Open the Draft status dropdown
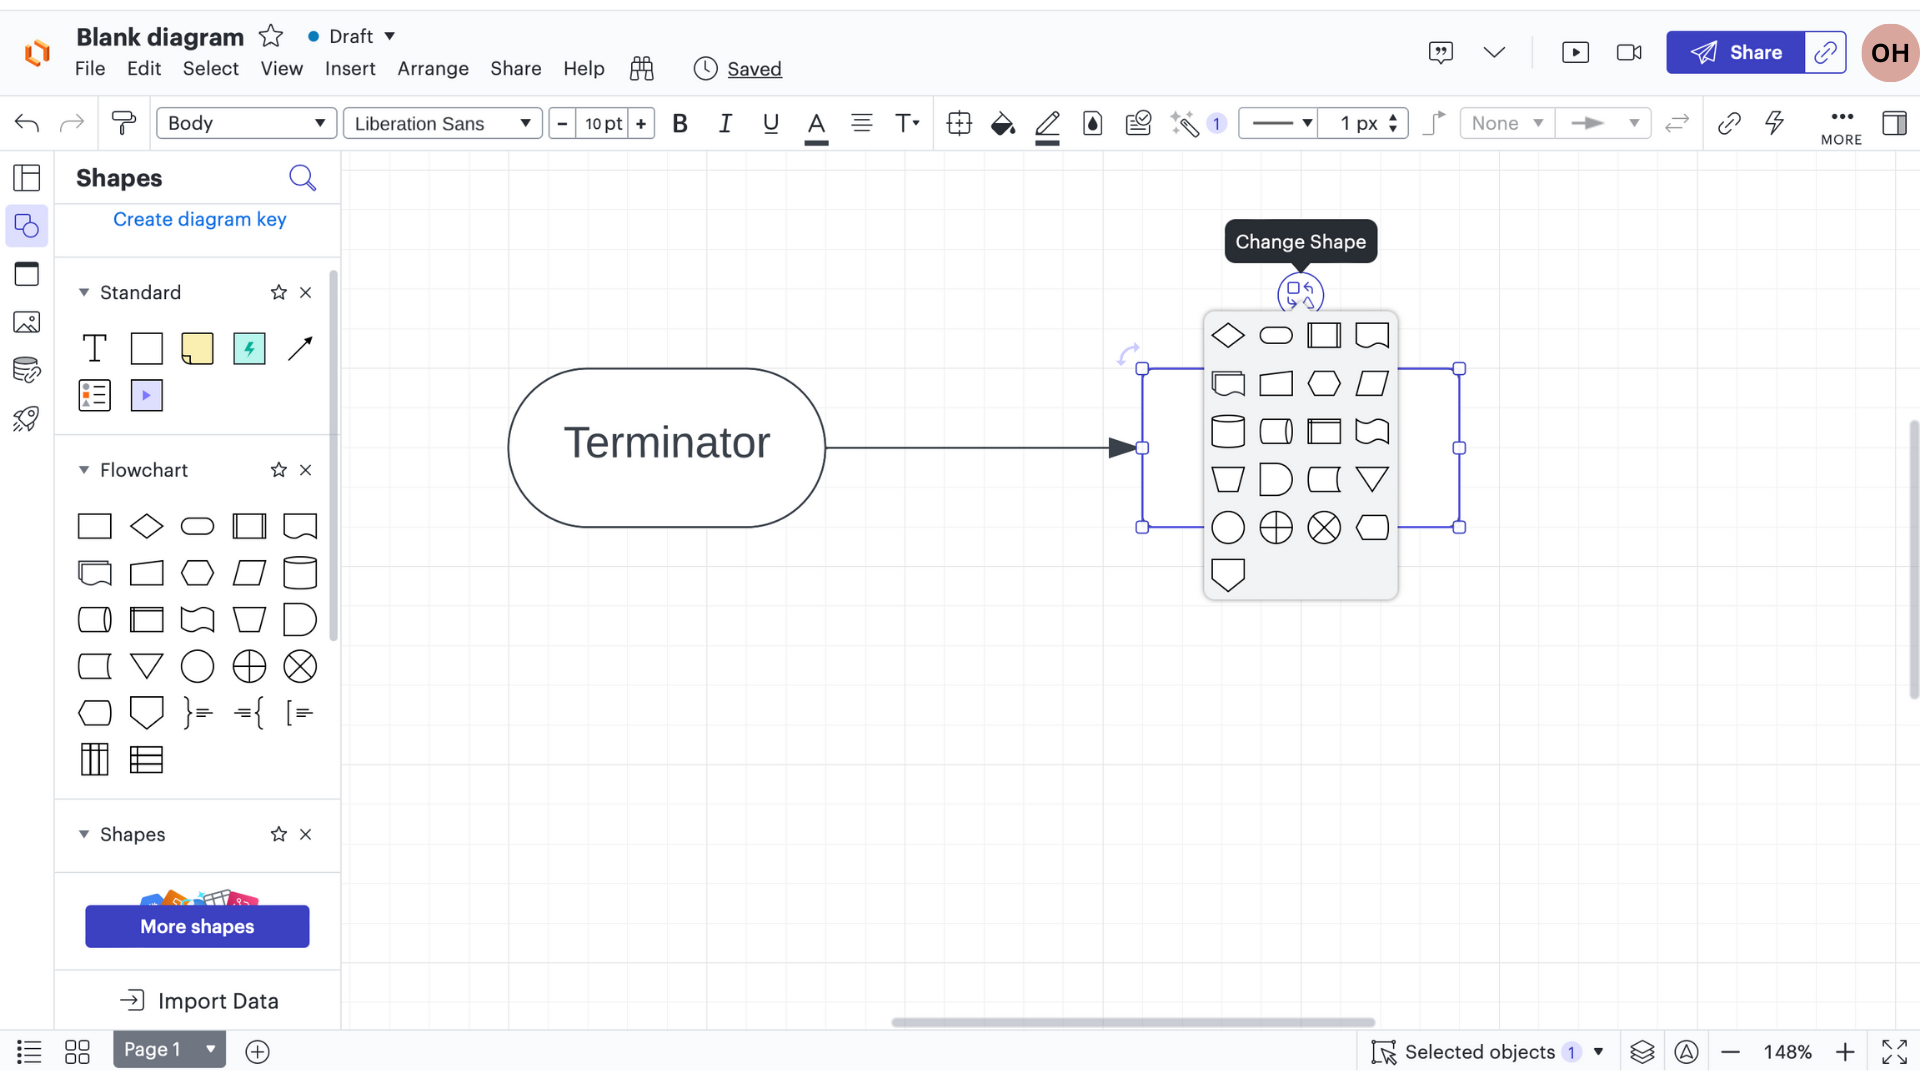This screenshot has width=1920, height=1080. [352, 36]
